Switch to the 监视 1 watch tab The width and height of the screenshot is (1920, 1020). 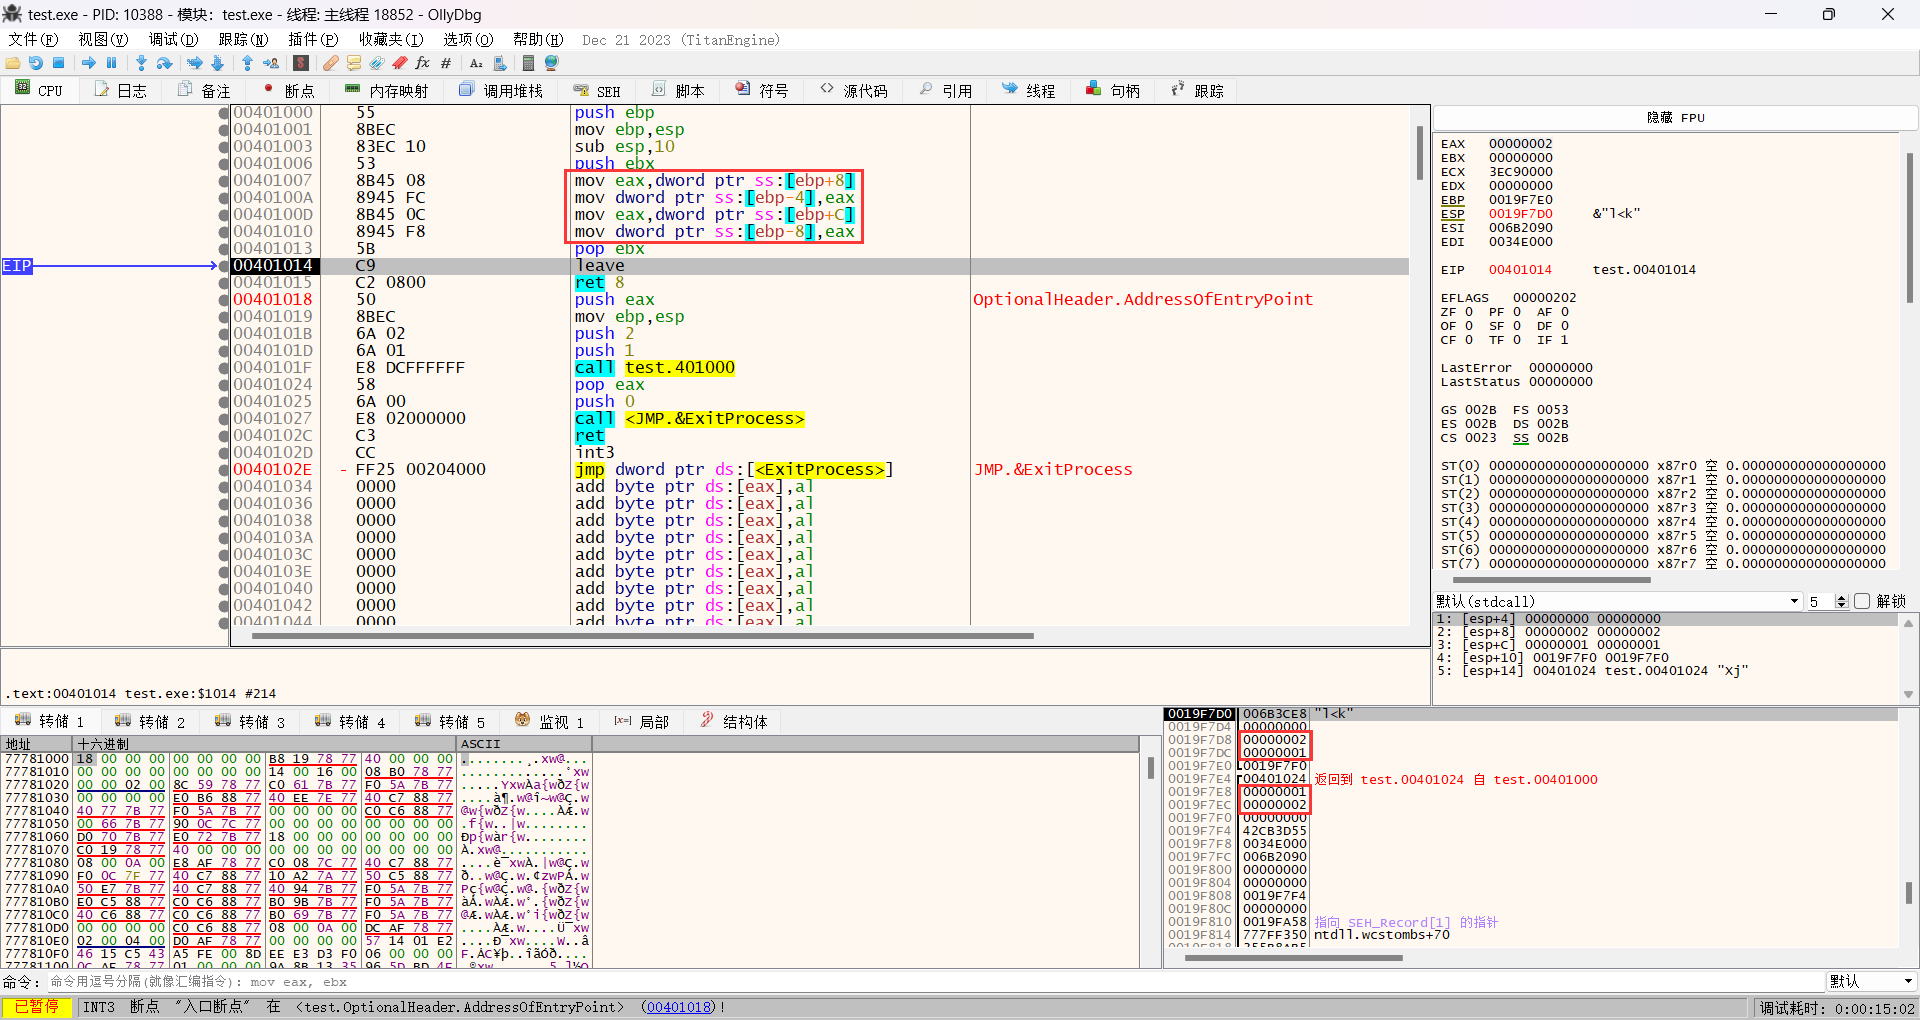click(550, 721)
